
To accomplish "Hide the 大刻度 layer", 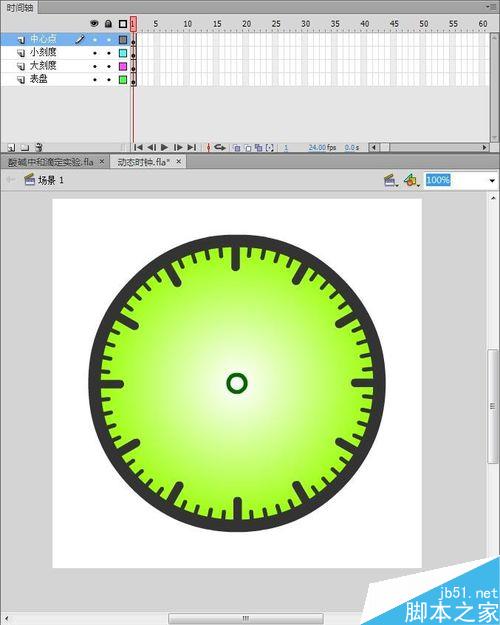I will tap(94, 66).
